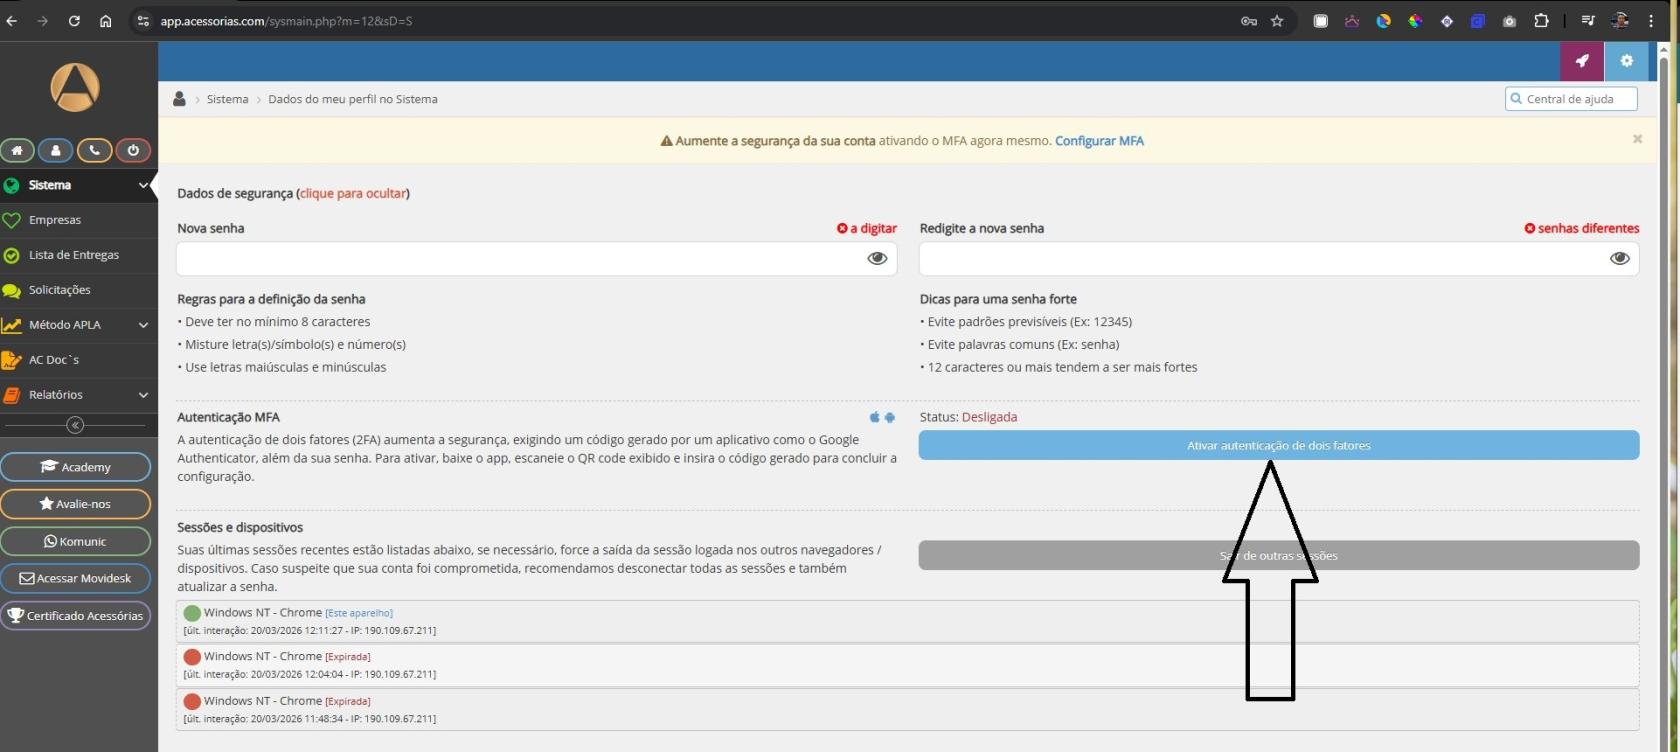Show password in Nova senha field
The height and width of the screenshot is (752, 1680).
pos(877,258)
